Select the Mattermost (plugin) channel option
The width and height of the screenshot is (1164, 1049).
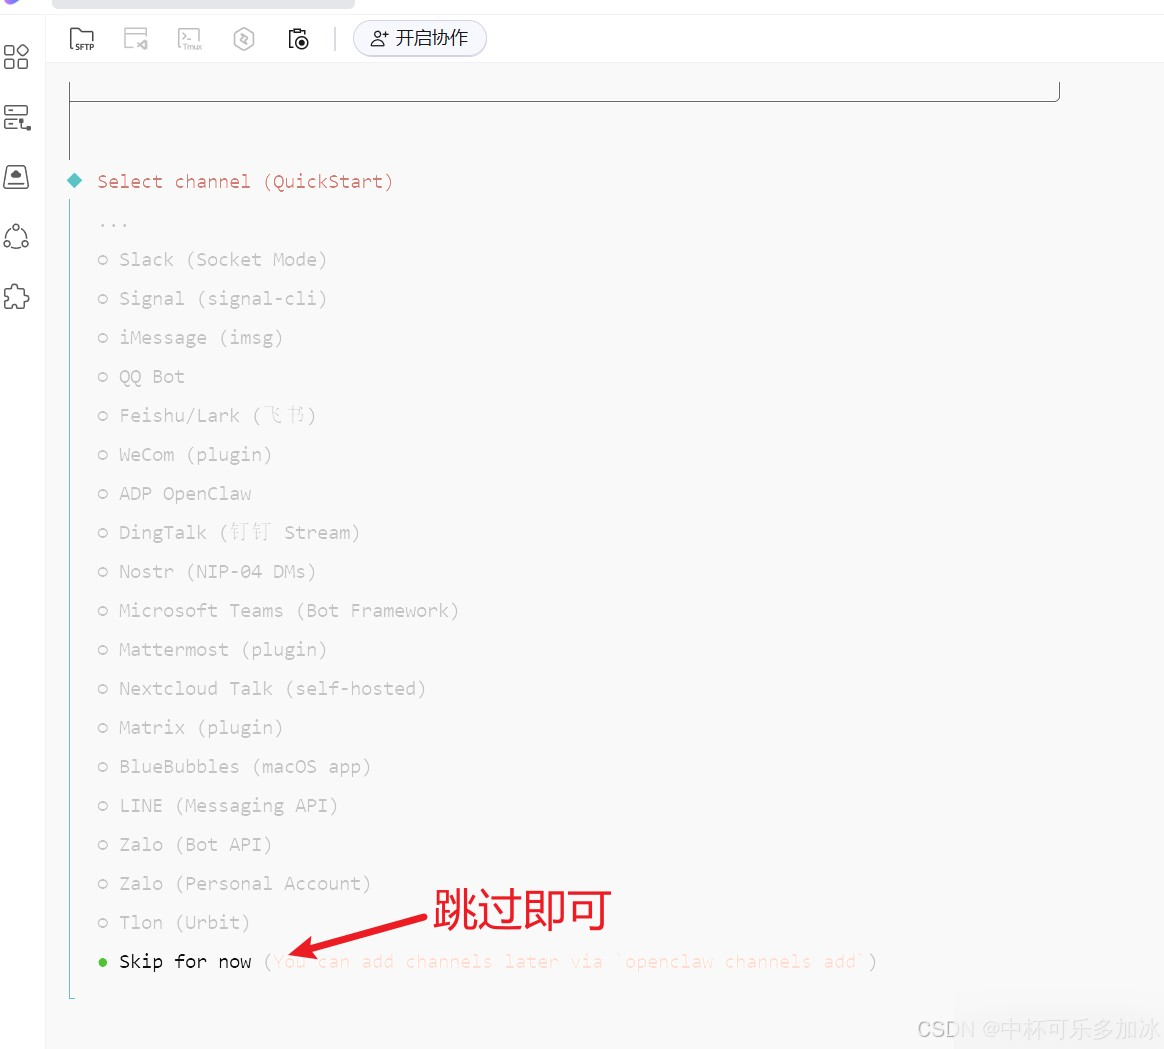pos(212,650)
